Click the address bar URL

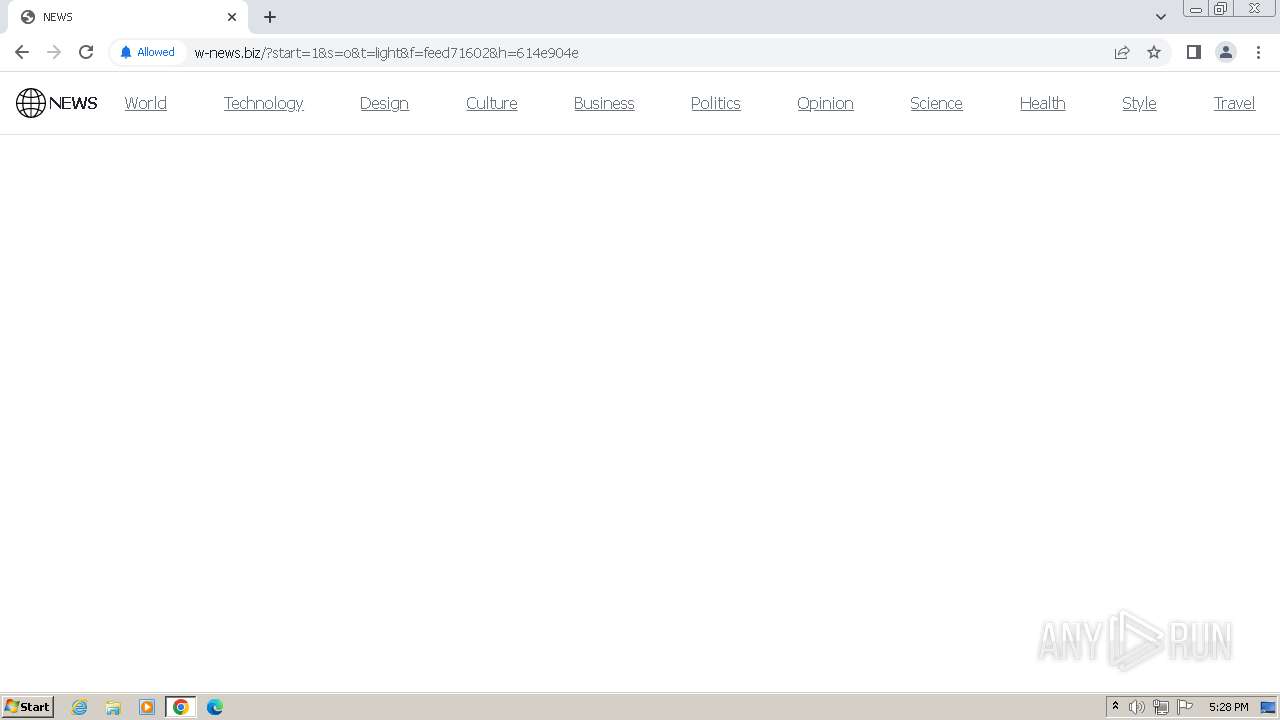coord(386,53)
